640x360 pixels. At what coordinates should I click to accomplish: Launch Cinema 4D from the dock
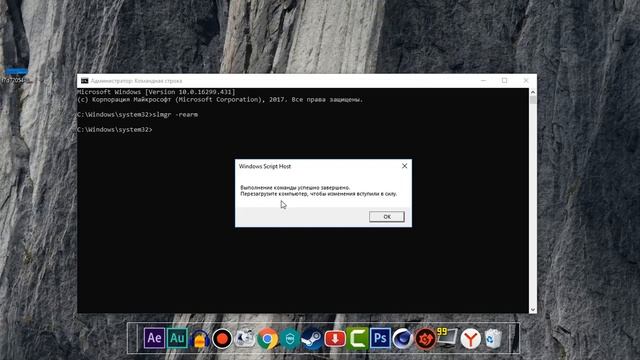pos(402,339)
